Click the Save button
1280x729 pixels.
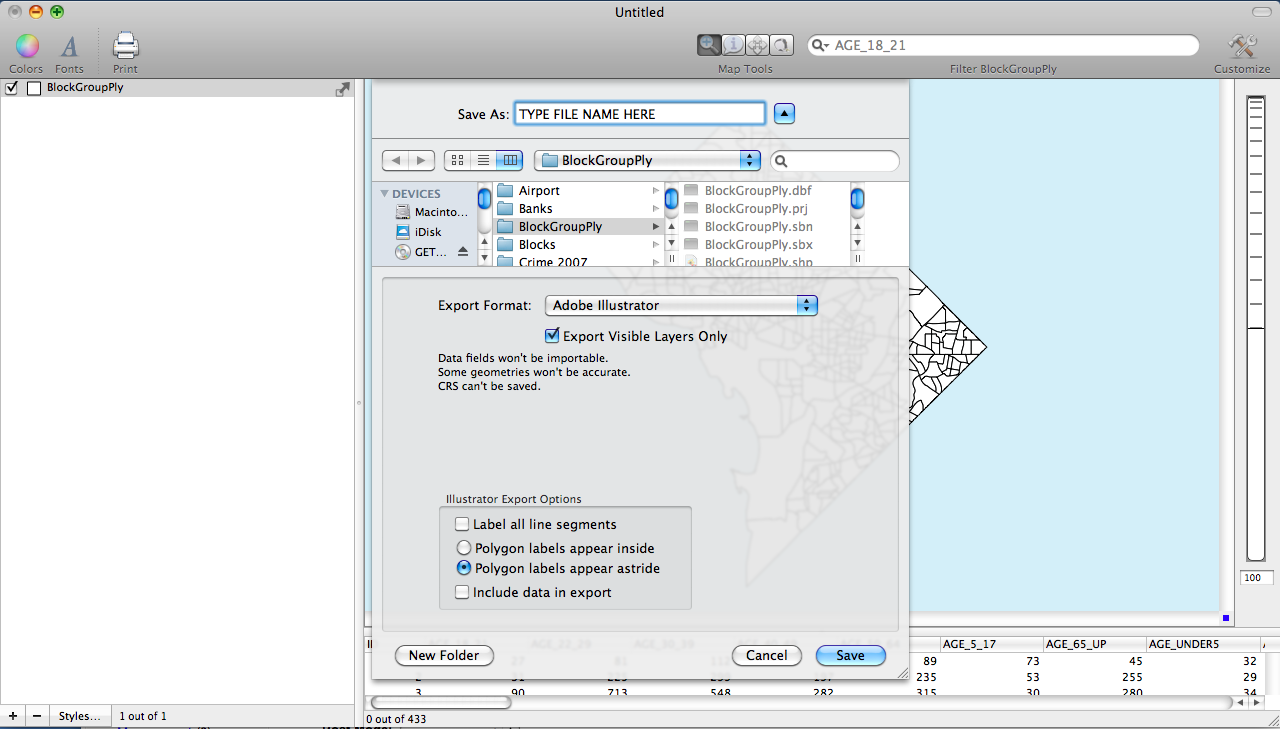click(850, 655)
